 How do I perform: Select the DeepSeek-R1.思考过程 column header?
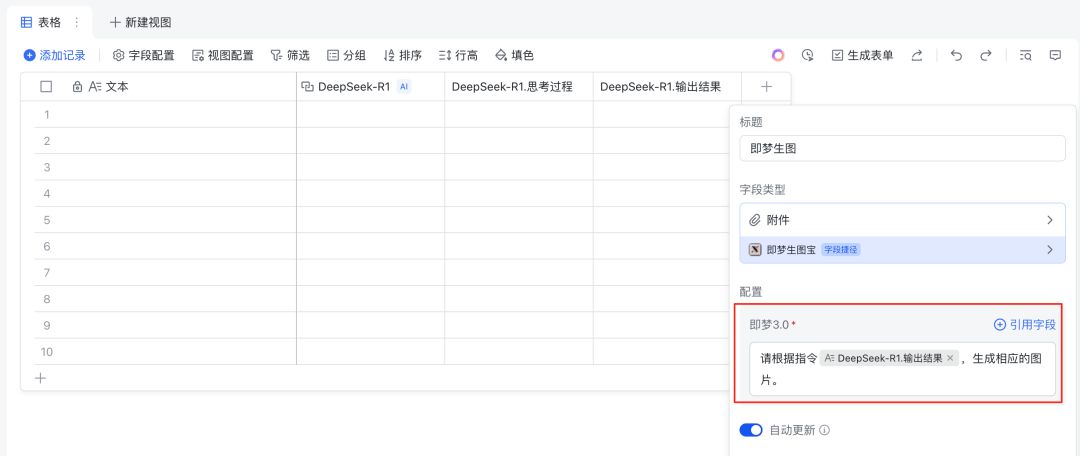[x=519, y=87]
